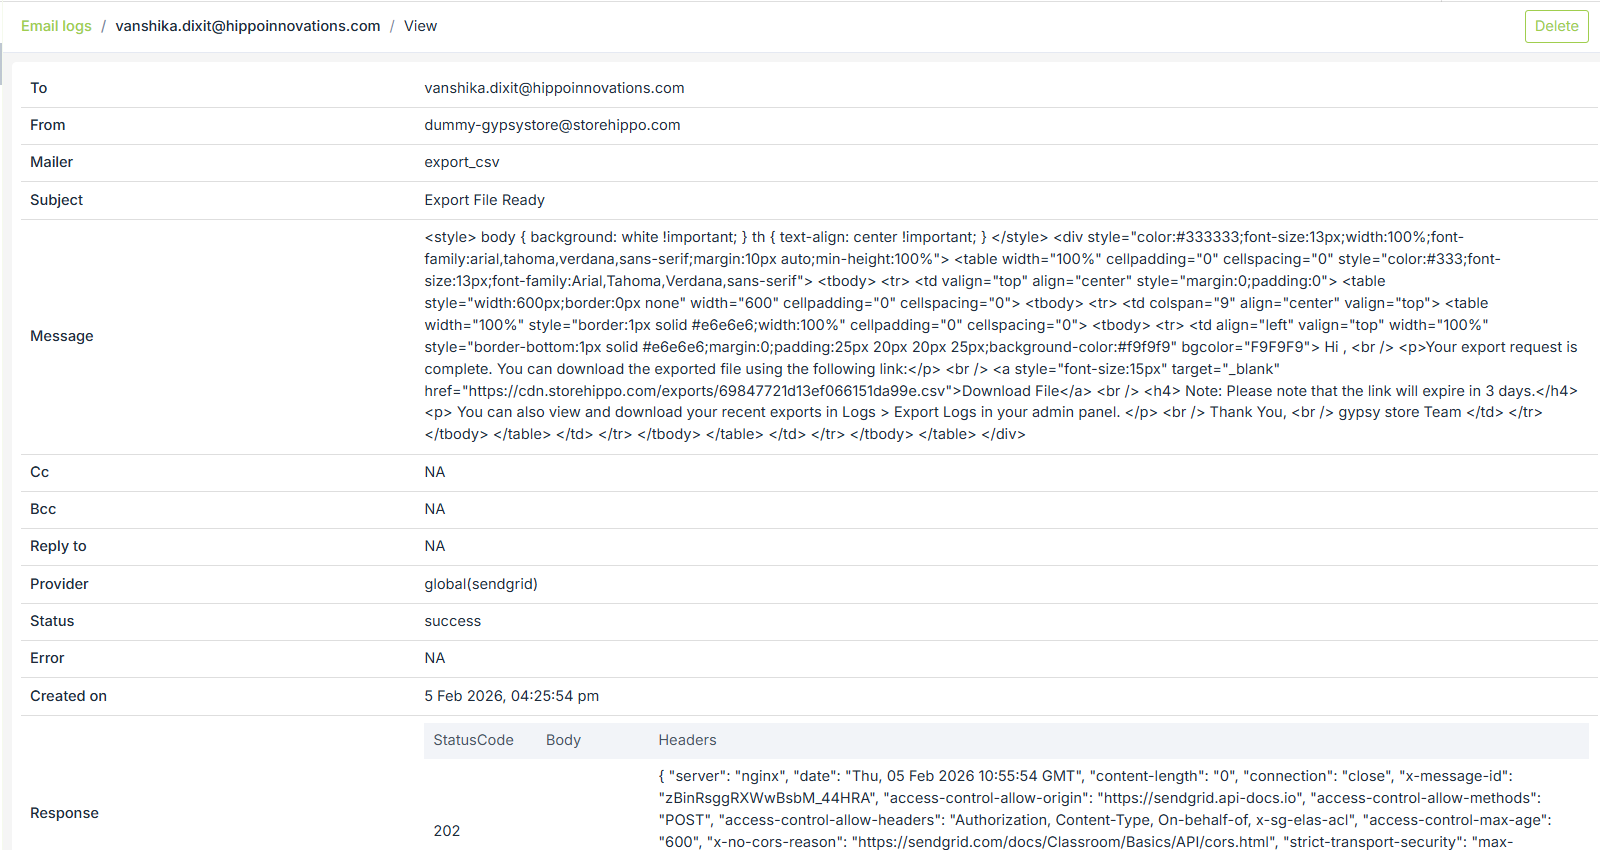This screenshot has width=1600, height=850.
Task: Click the View breadcrumb item
Action: coord(420,26)
